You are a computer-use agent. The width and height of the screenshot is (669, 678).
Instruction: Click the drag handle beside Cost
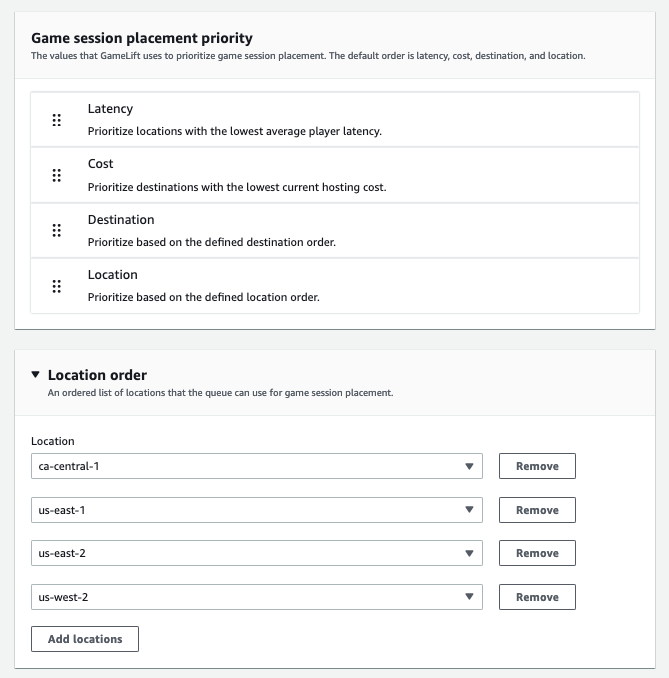point(56,175)
